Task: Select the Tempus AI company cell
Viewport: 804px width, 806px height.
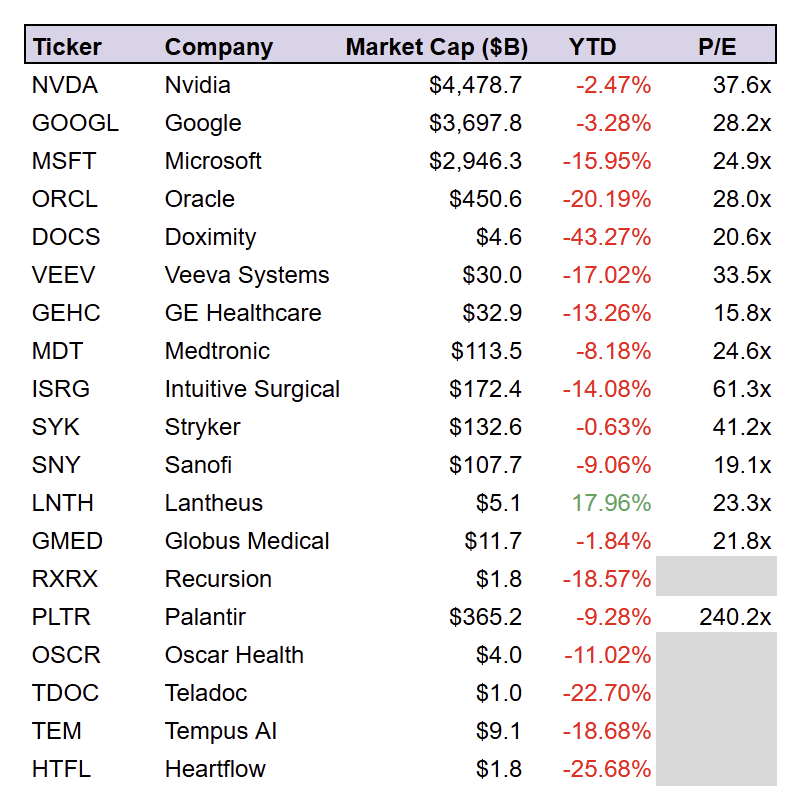Action: tap(221, 731)
